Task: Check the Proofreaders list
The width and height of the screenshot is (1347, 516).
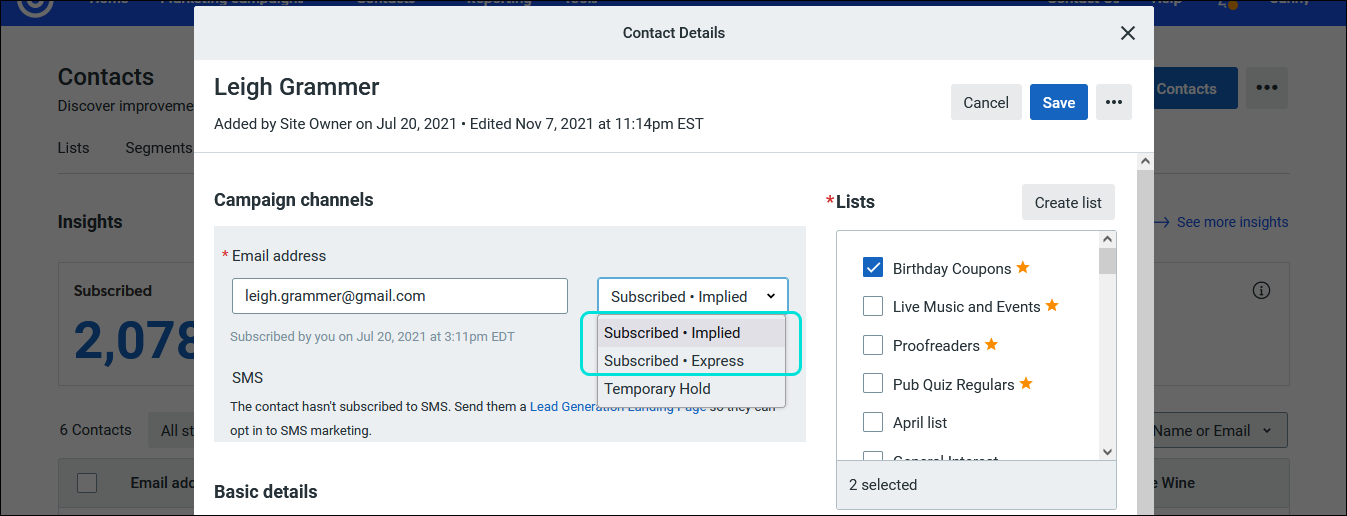Action: (x=873, y=345)
